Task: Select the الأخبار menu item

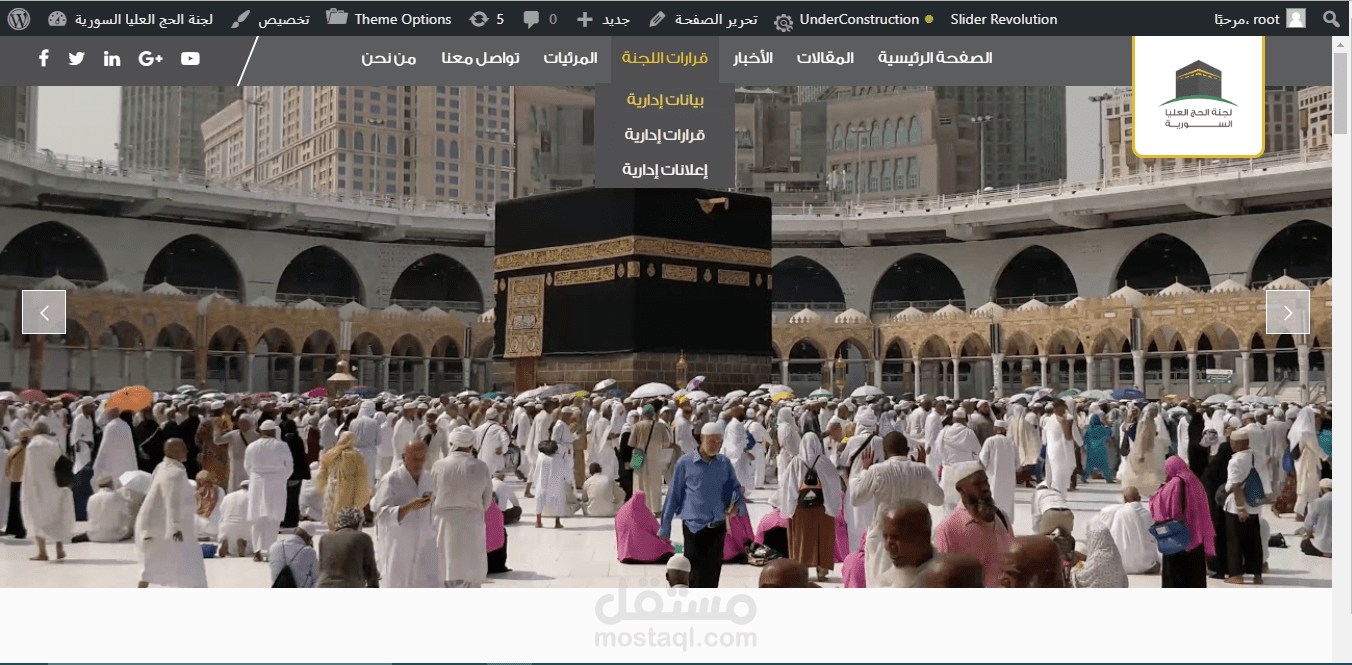Action: [x=753, y=57]
